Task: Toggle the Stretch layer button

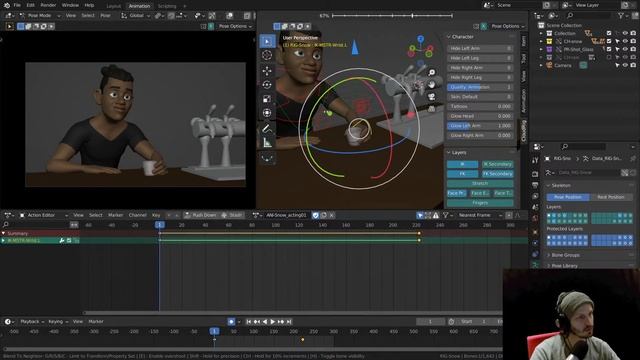Action: [x=480, y=183]
